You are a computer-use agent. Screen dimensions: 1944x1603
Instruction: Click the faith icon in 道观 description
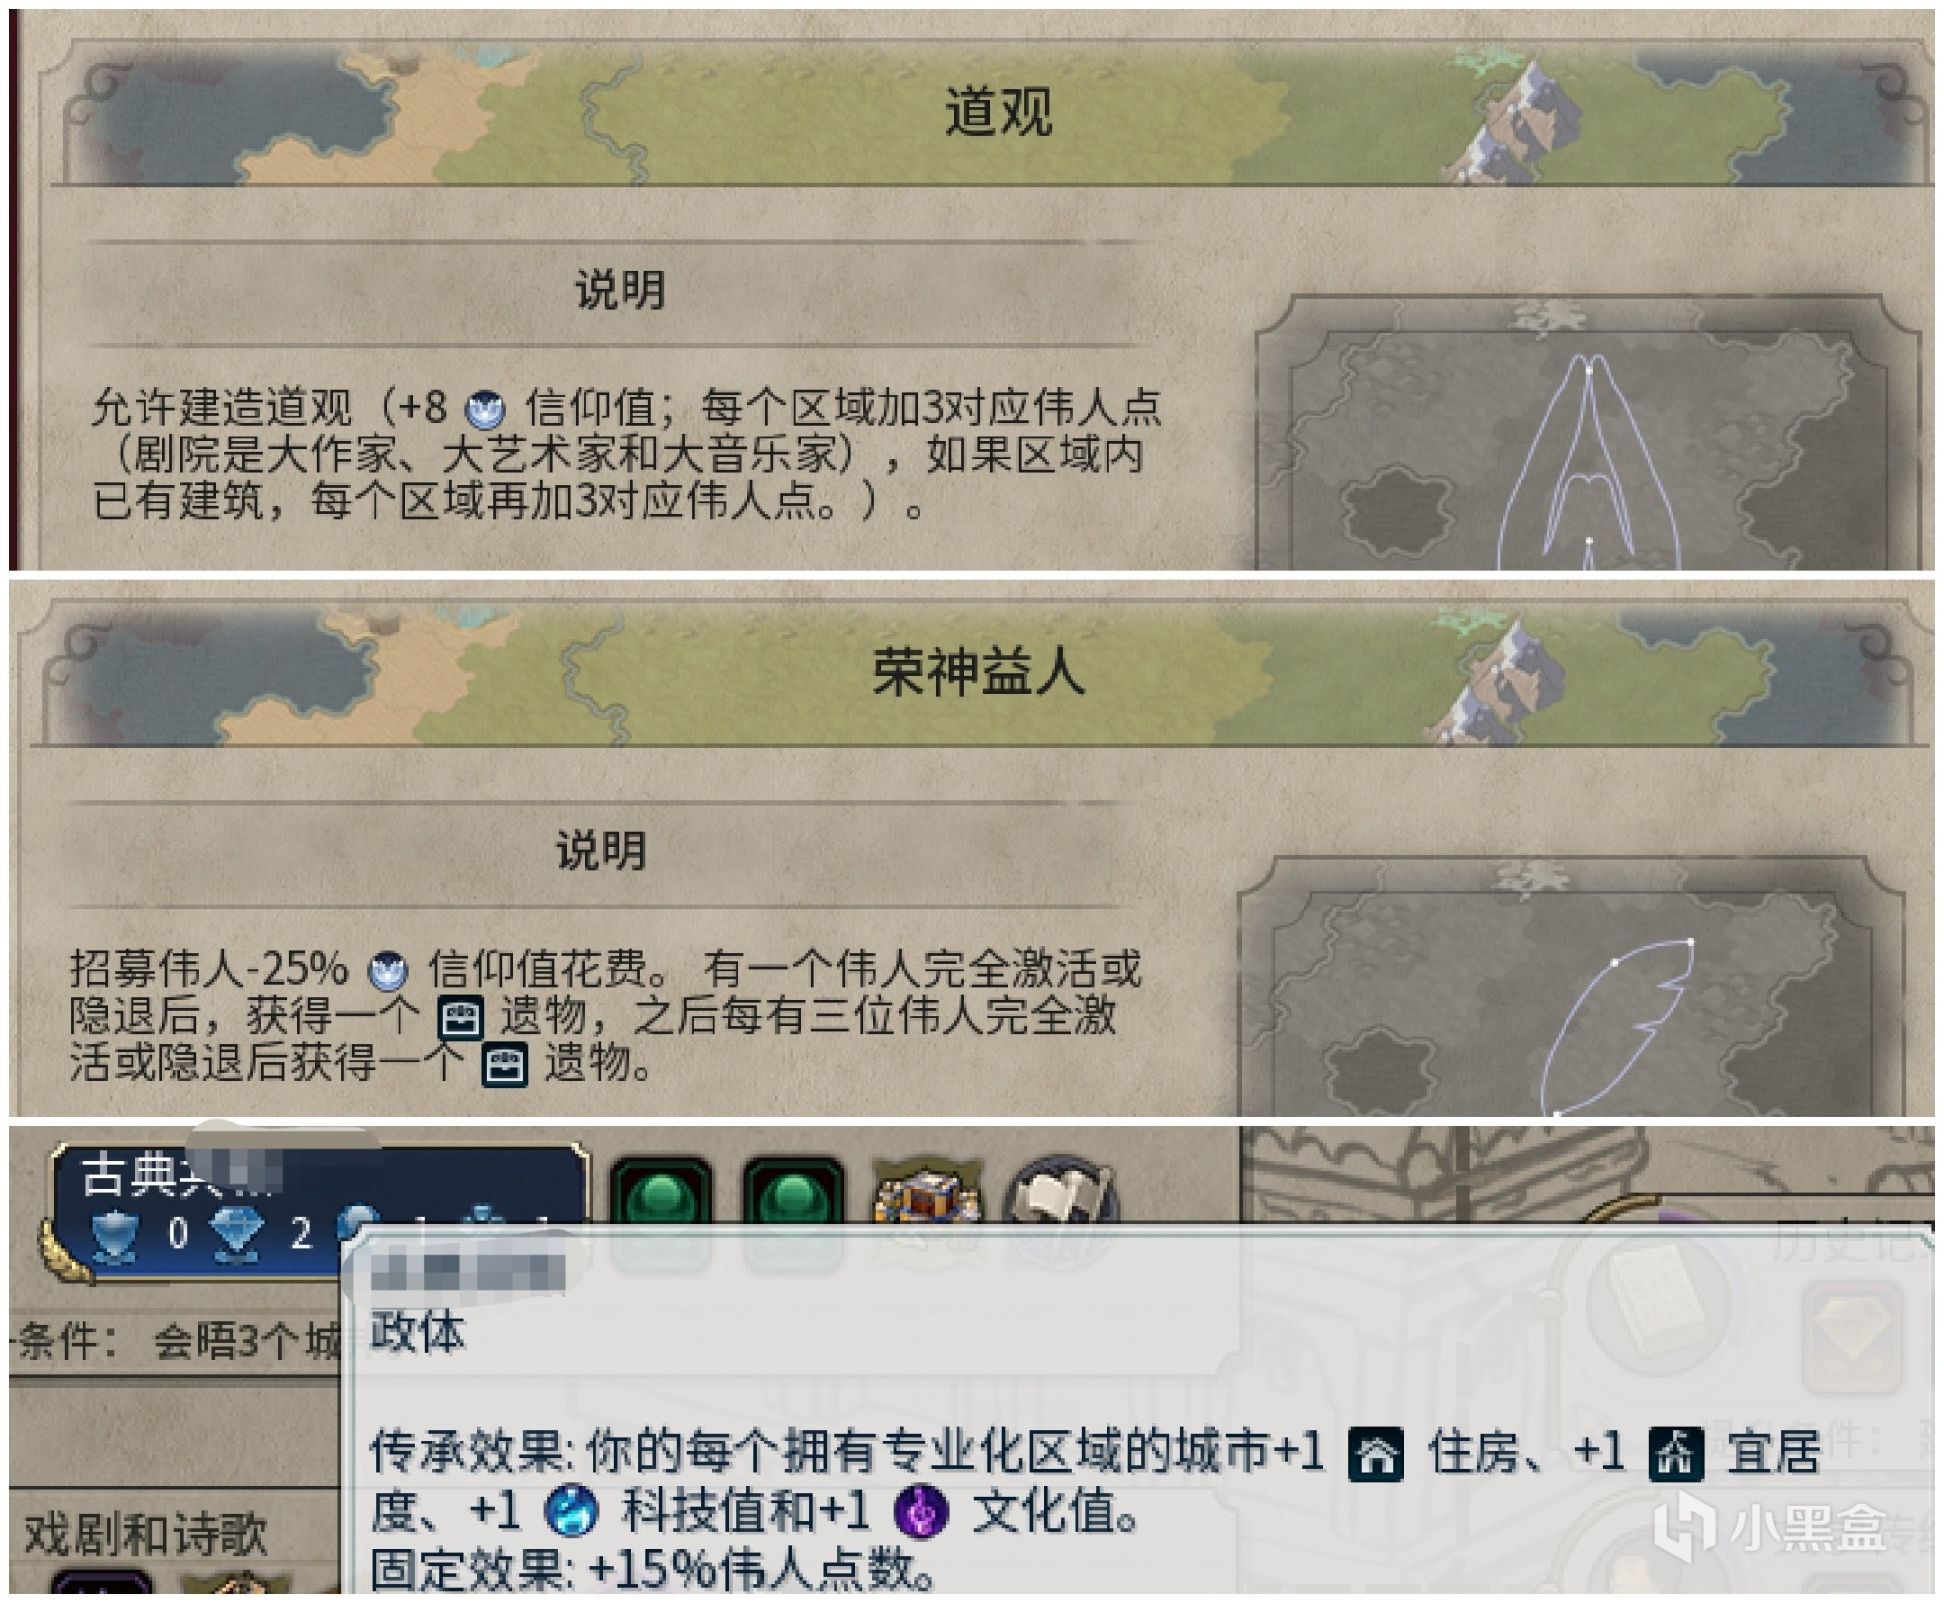tap(487, 409)
